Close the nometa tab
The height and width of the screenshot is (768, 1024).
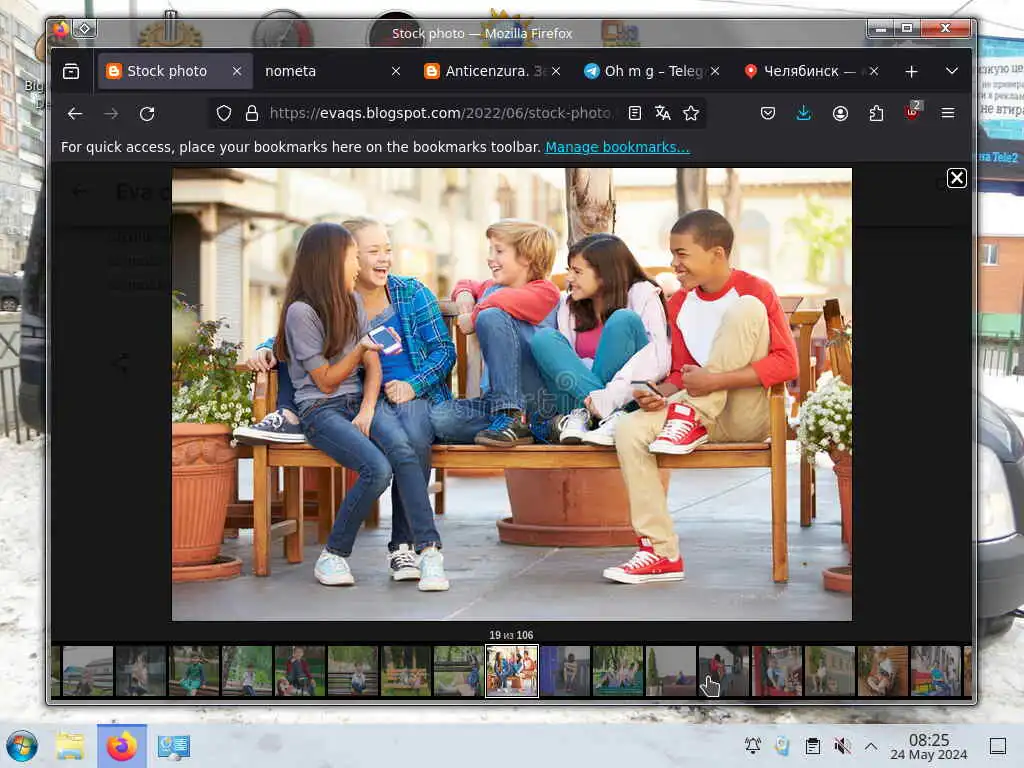[x=396, y=71]
